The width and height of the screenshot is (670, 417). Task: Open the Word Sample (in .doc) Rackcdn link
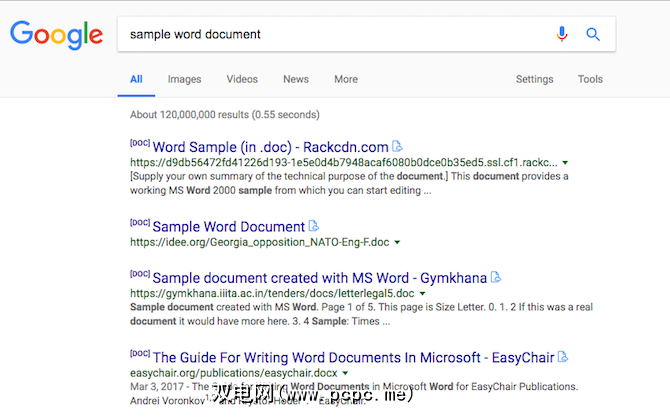click(x=270, y=147)
